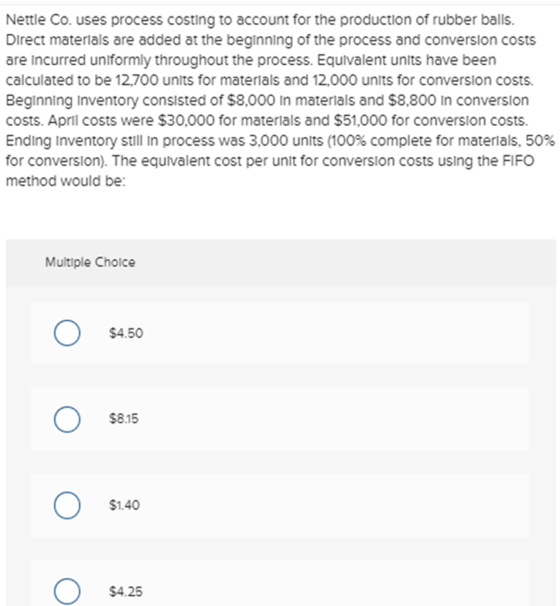Click the "12,700" units figure in question
The width and height of the screenshot is (560, 606).
pos(137,80)
